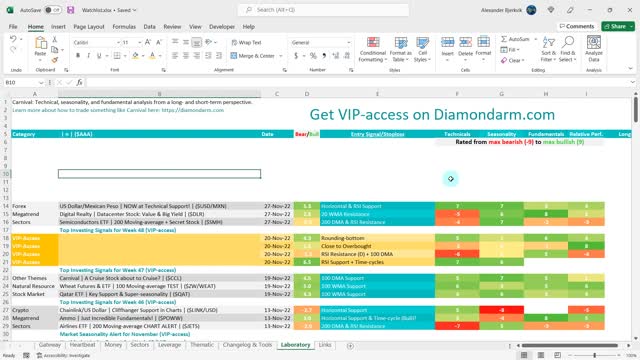Toggle Wrap Text option
640x360 pixels.
pyautogui.click(x=246, y=42)
